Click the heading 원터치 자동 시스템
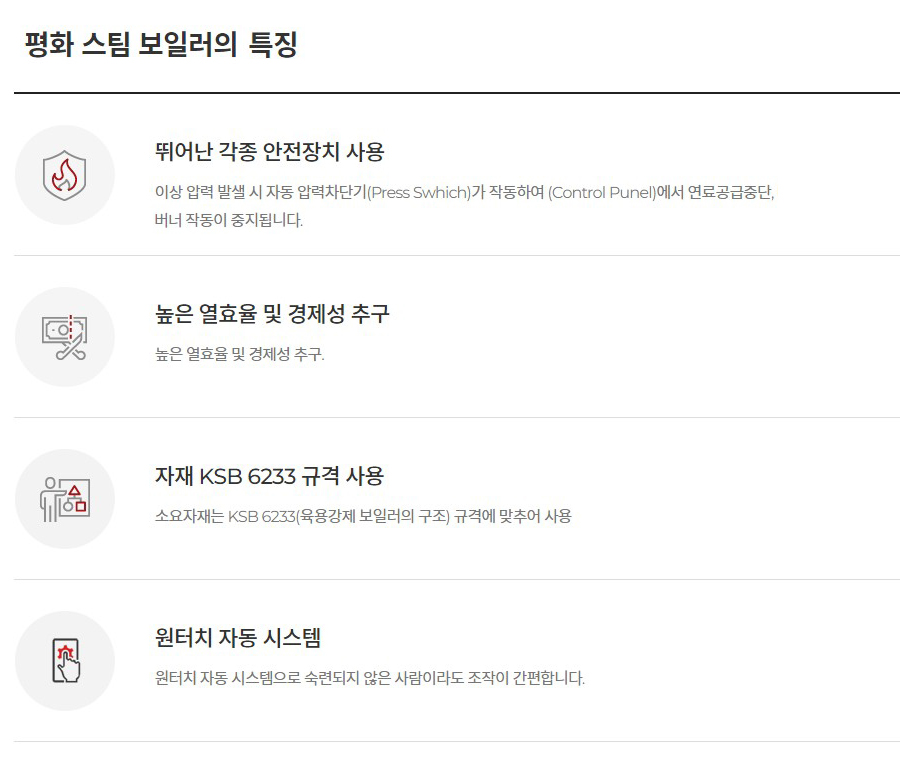The height and width of the screenshot is (760, 900). pyautogui.click(x=238, y=638)
